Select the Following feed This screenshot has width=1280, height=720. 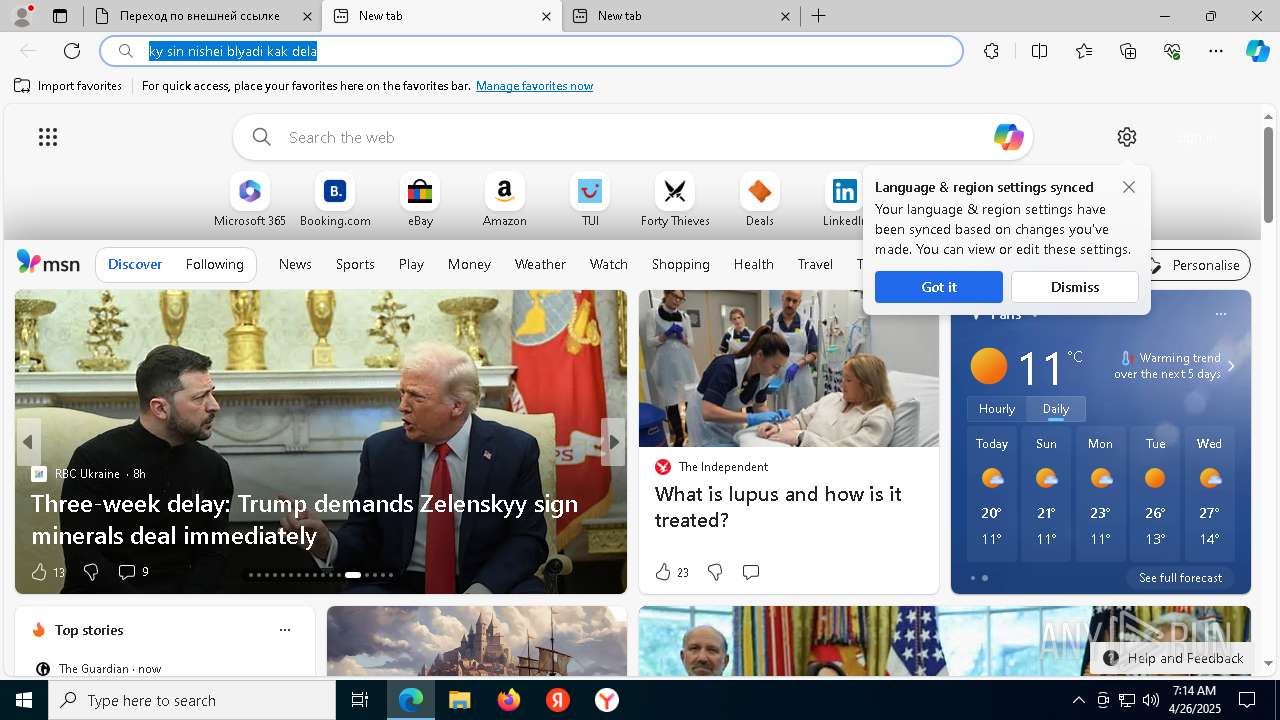214,264
